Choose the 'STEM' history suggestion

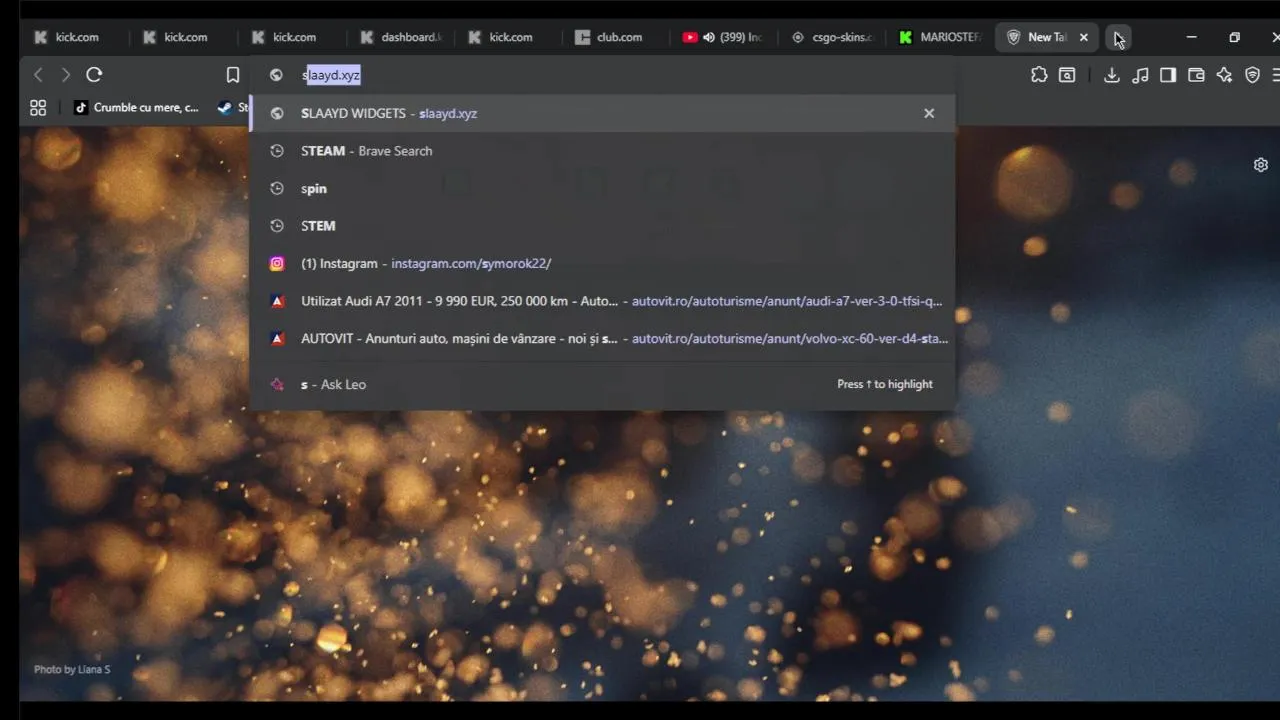pyautogui.click(x=603, y=226)
